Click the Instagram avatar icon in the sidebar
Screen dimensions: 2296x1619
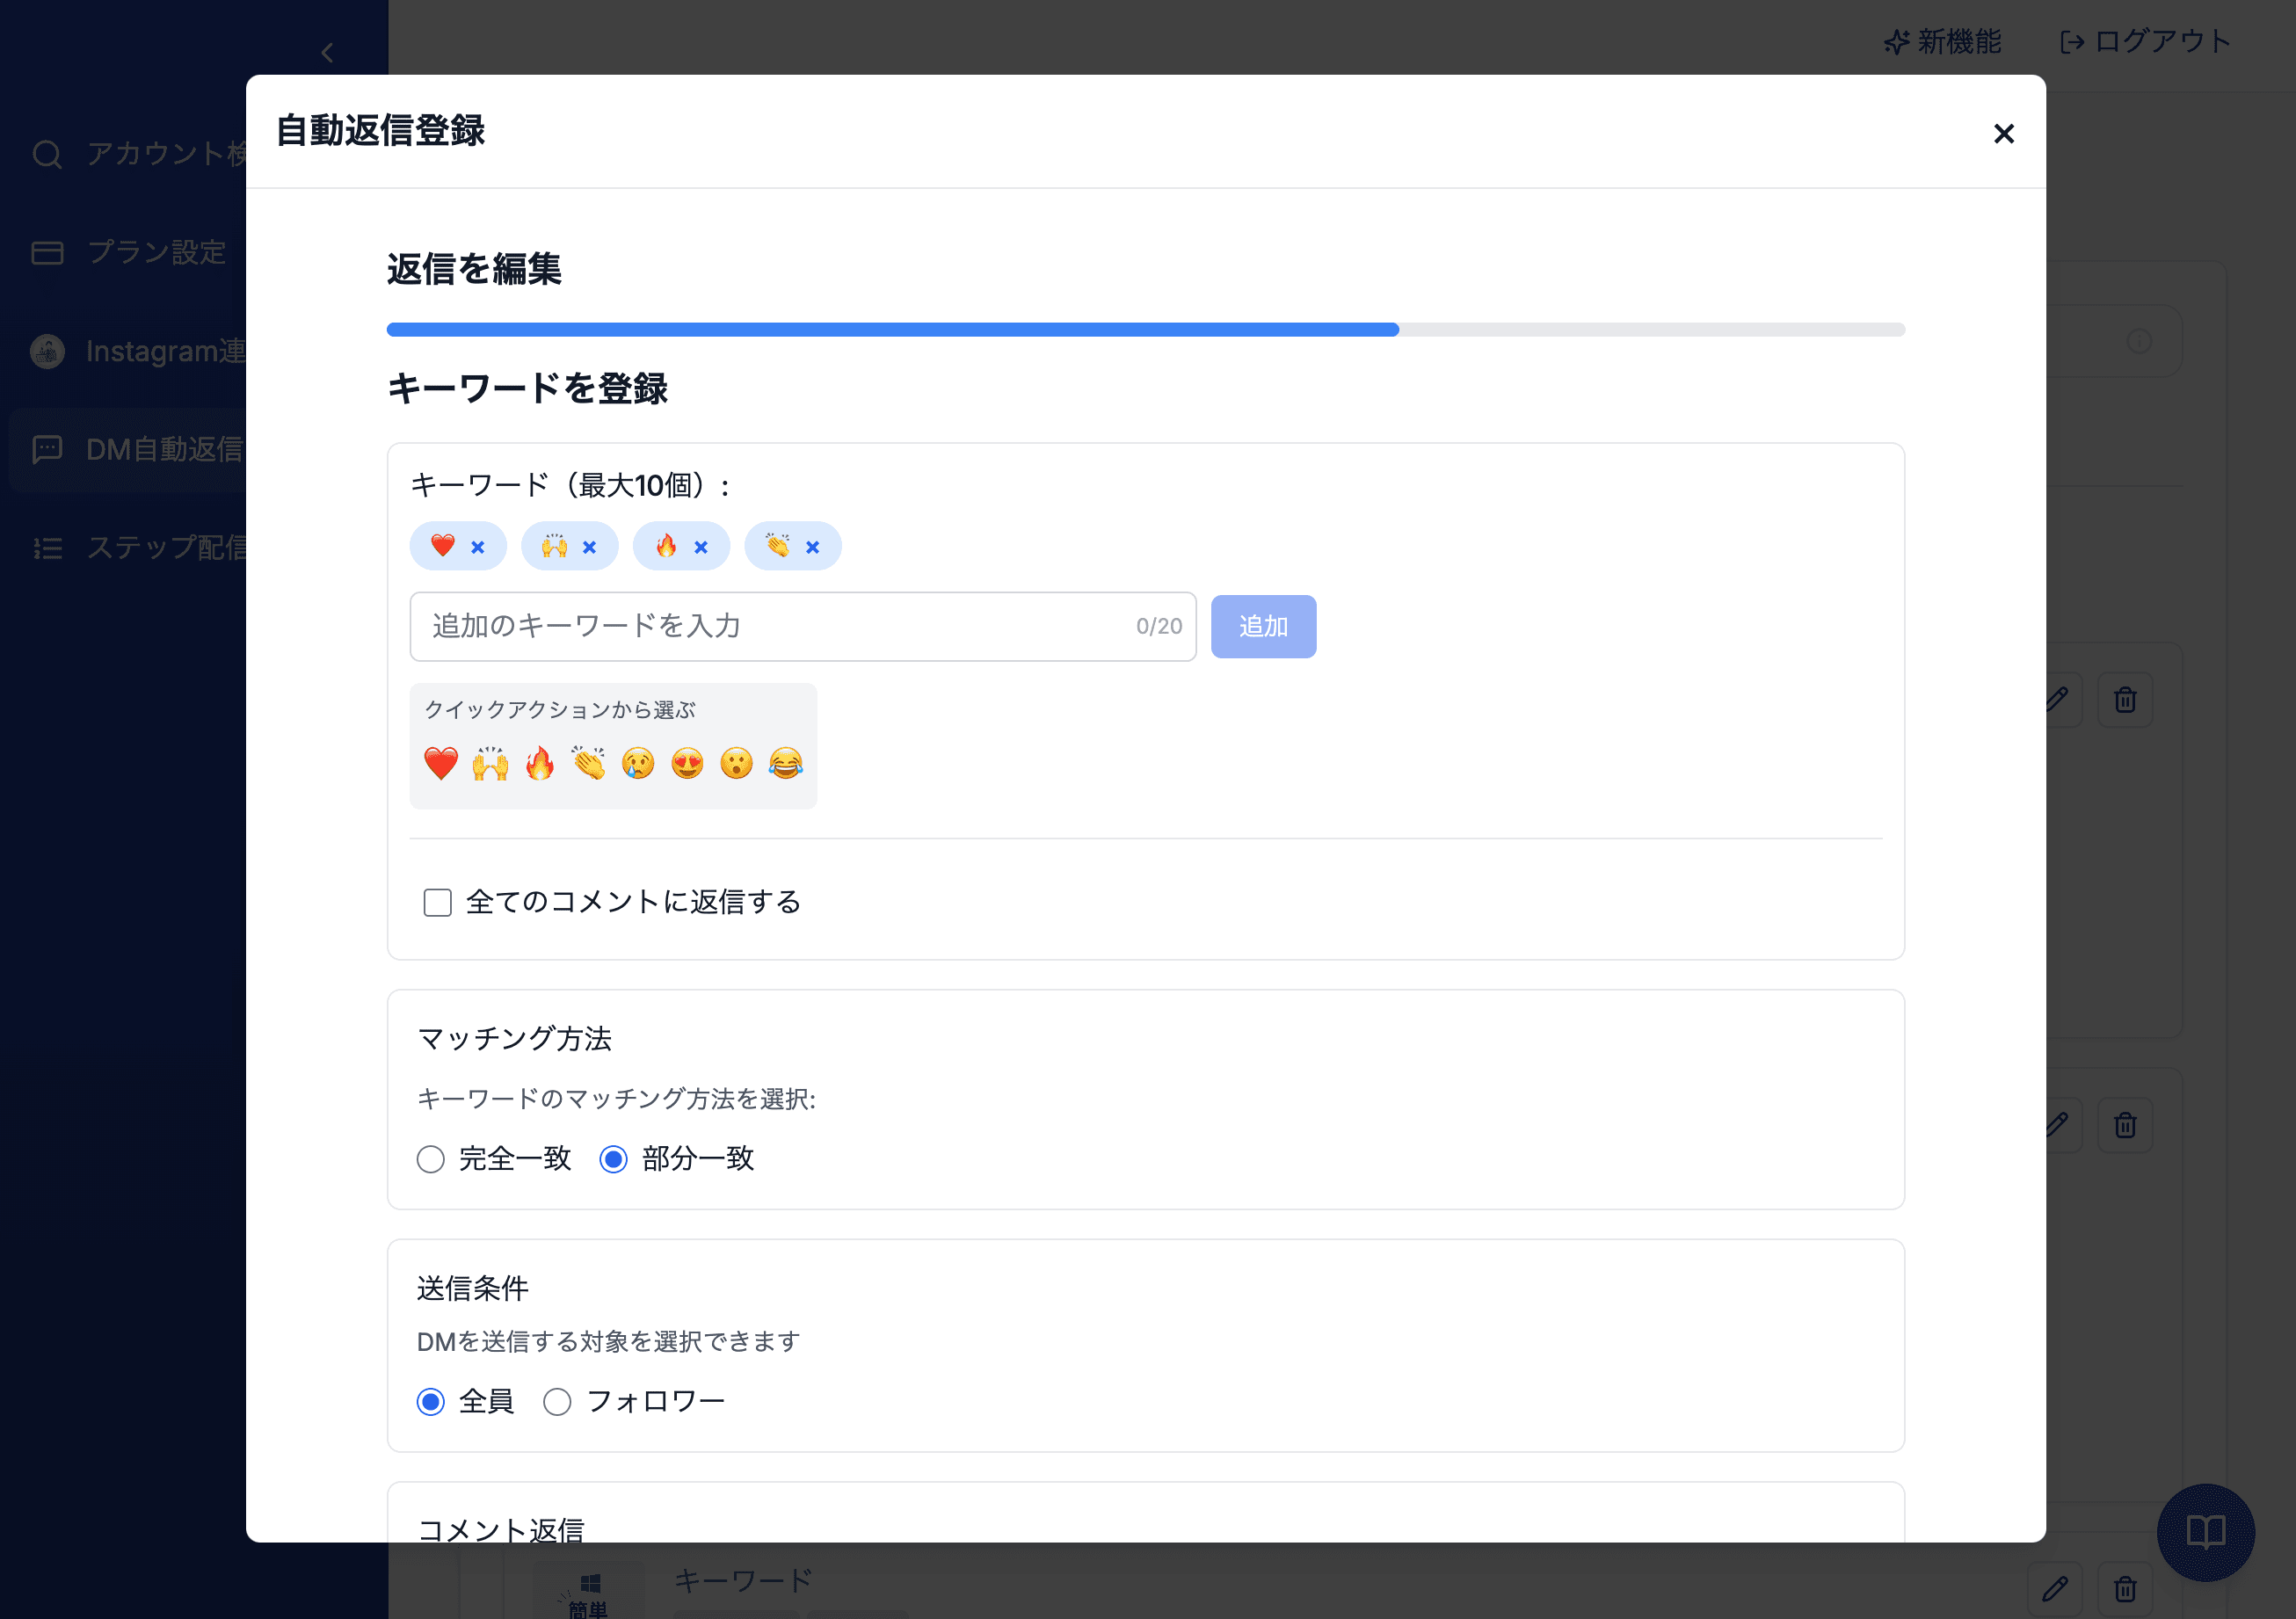(x=47, y=351)
